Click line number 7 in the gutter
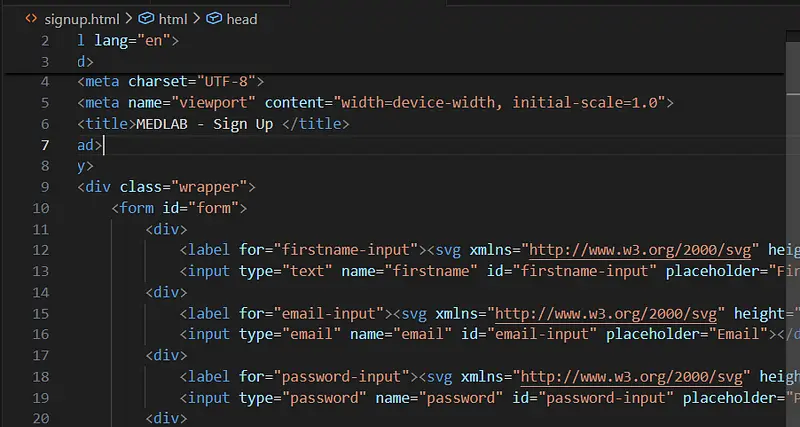The width and height of the screenshot is (800, 427). point(45,145)
